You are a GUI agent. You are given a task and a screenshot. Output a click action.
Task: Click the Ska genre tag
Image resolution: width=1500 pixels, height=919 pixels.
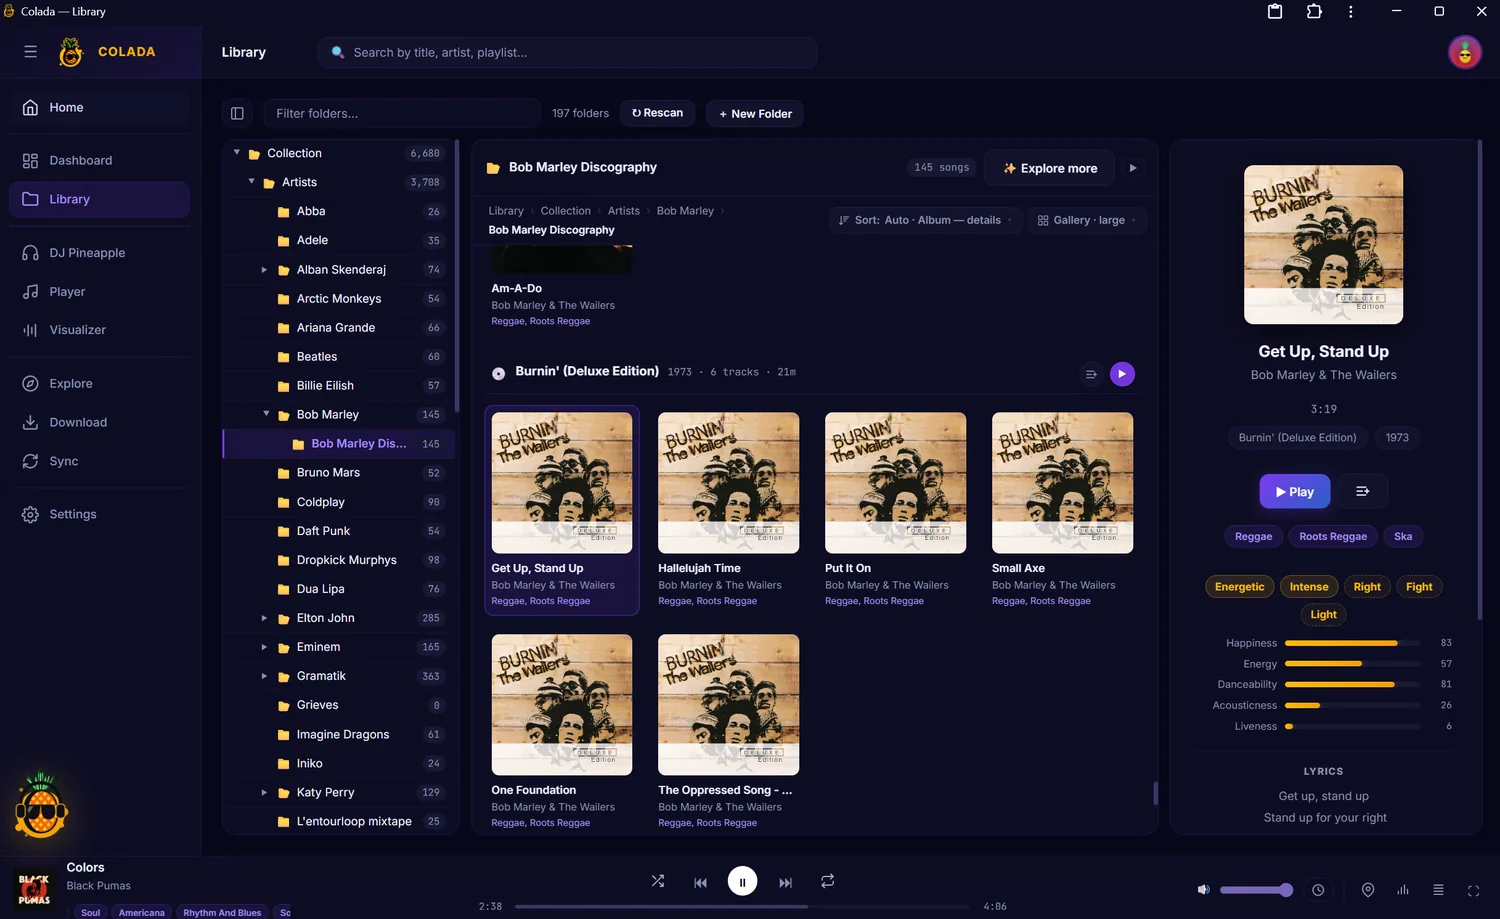click(x=1403, y=536)
